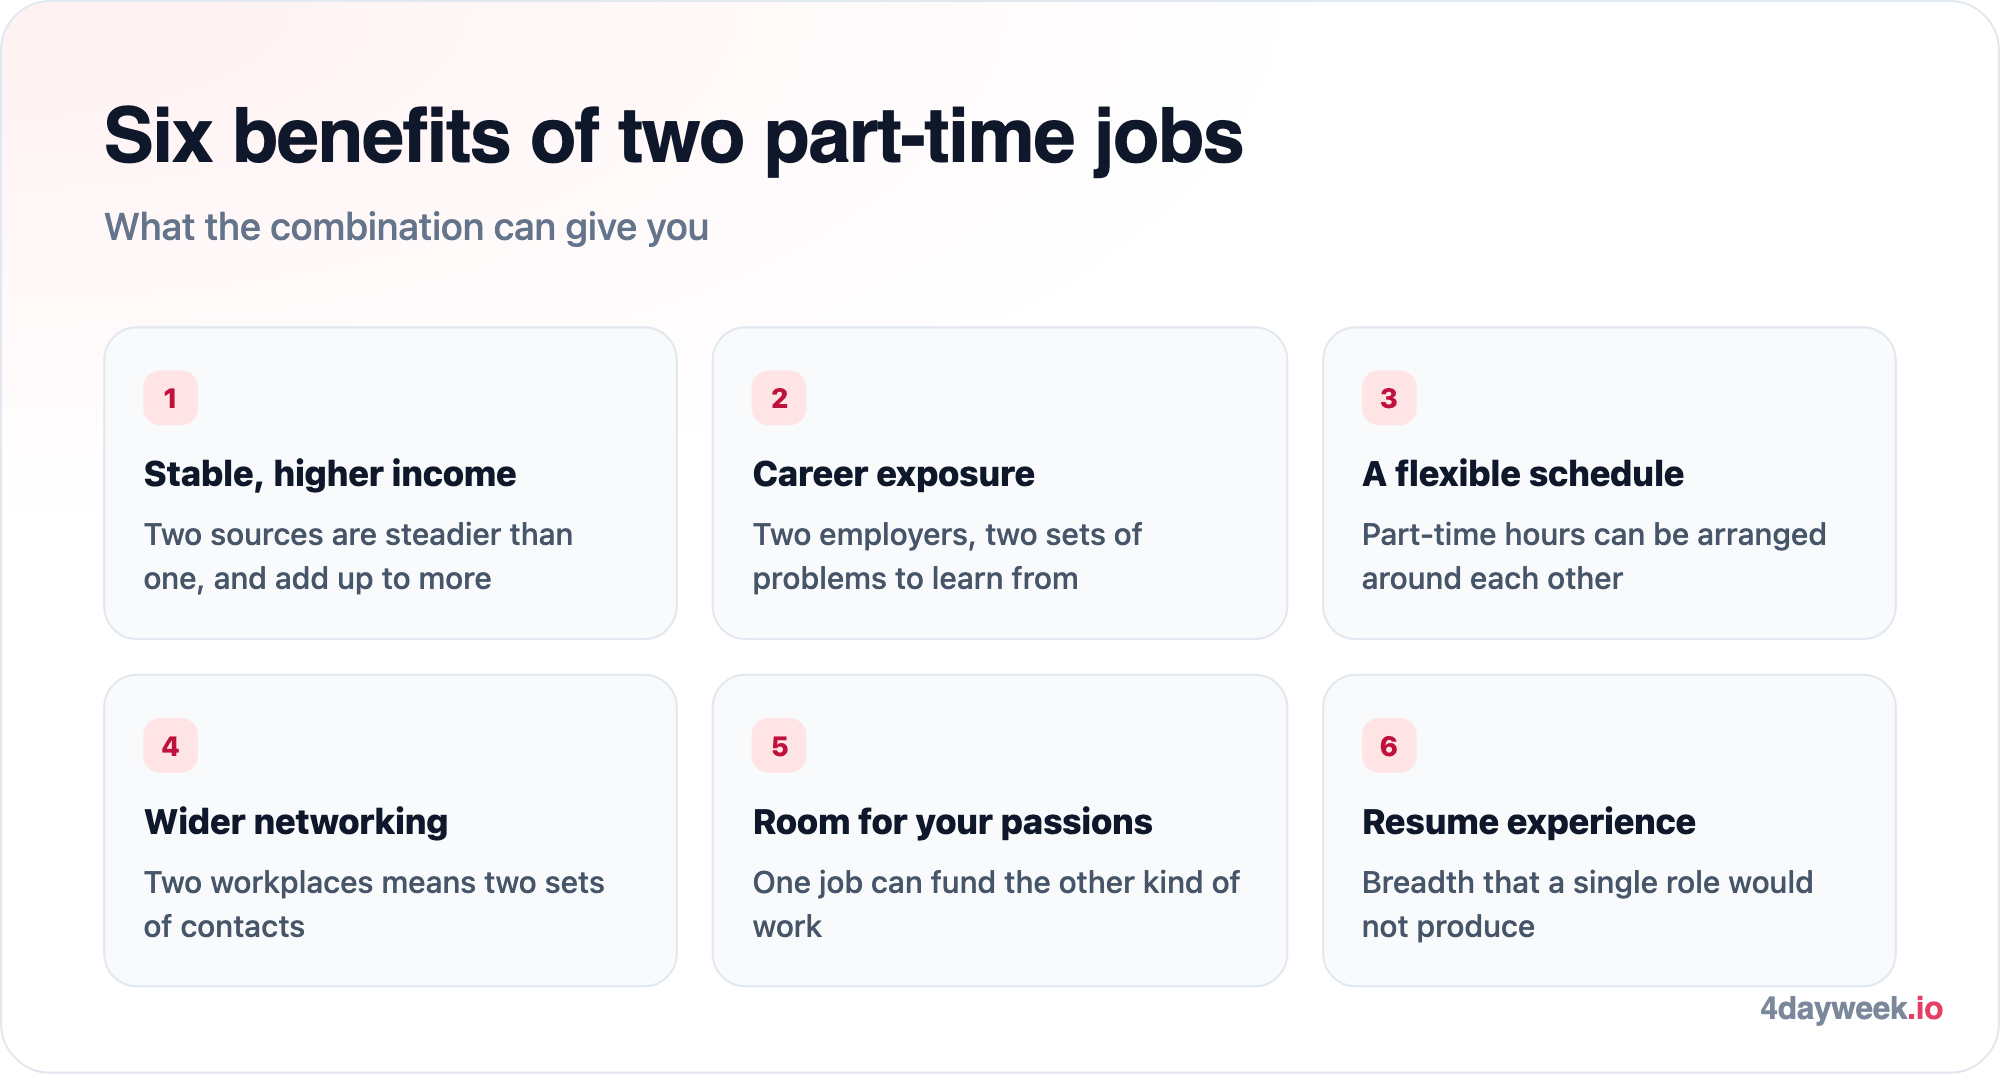Click the number 4 badge
Image resolution: width=2000 pixels, height=1074 pixels.
(170, 746)
